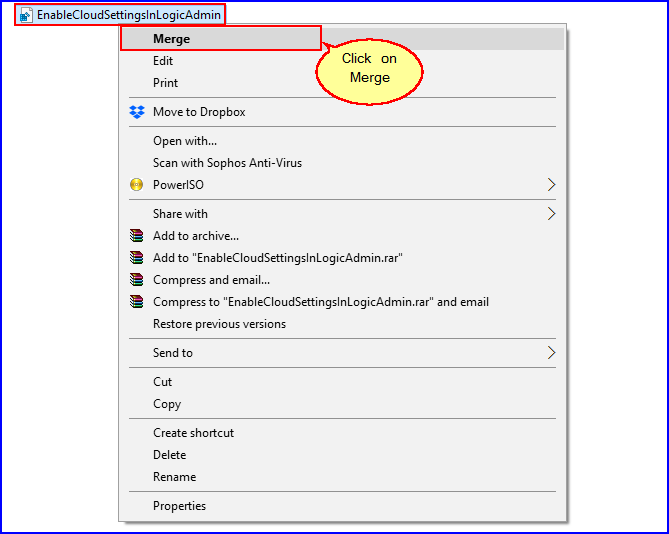669x534 pixels.
Task: Click WinRAR icon next to Add to EnableCloudSettingsInLogicAdmin.rar
Action: coord(137,258)
